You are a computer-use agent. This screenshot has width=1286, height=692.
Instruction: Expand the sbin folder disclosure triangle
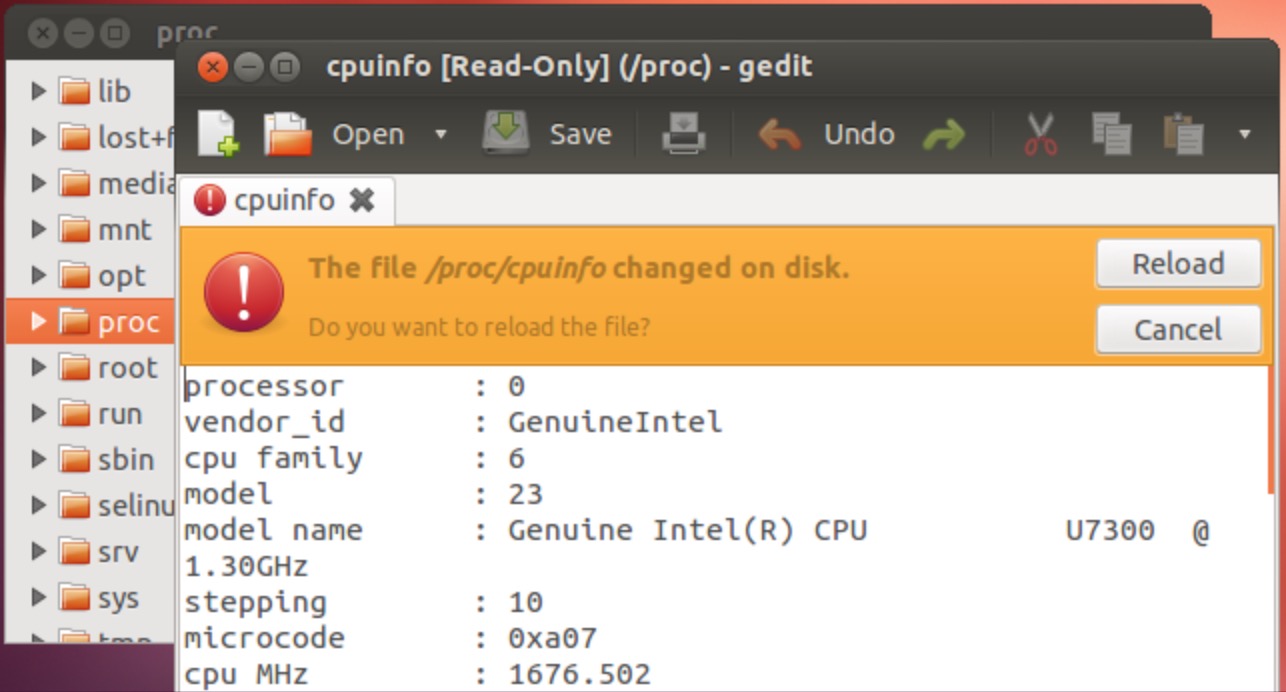pos(38,459)
